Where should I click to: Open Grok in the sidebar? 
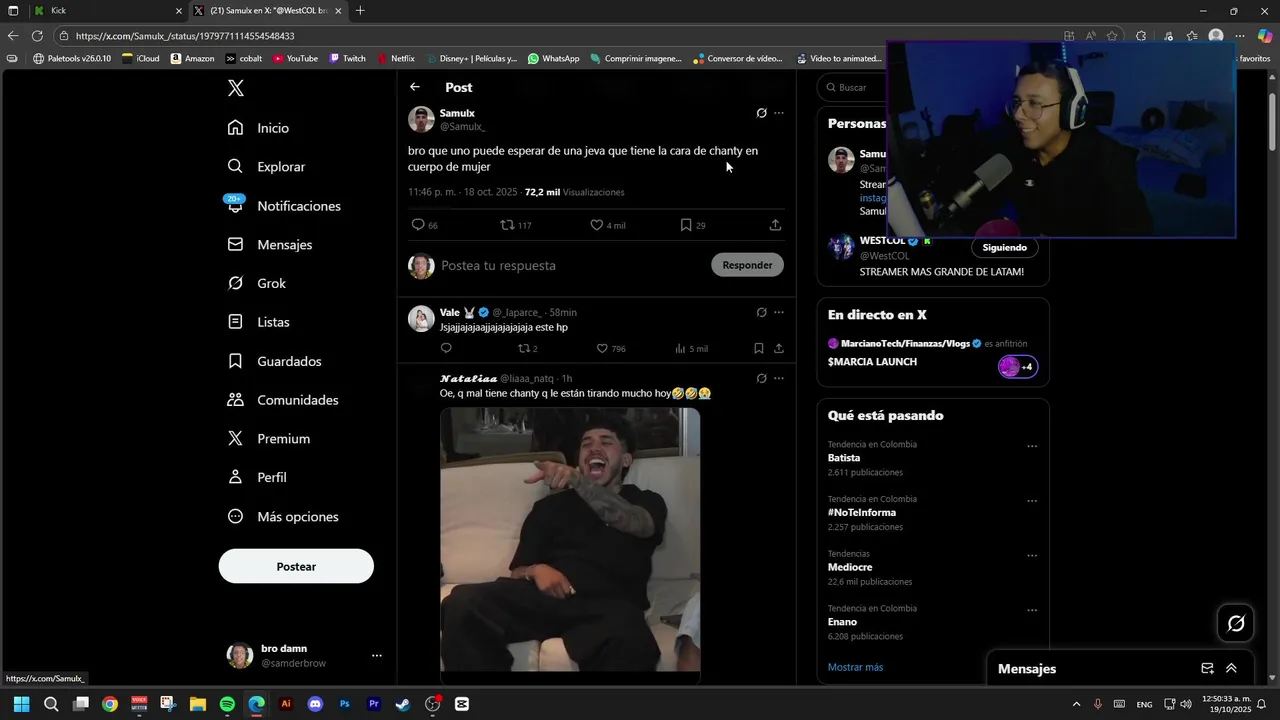tap(257, 284)
